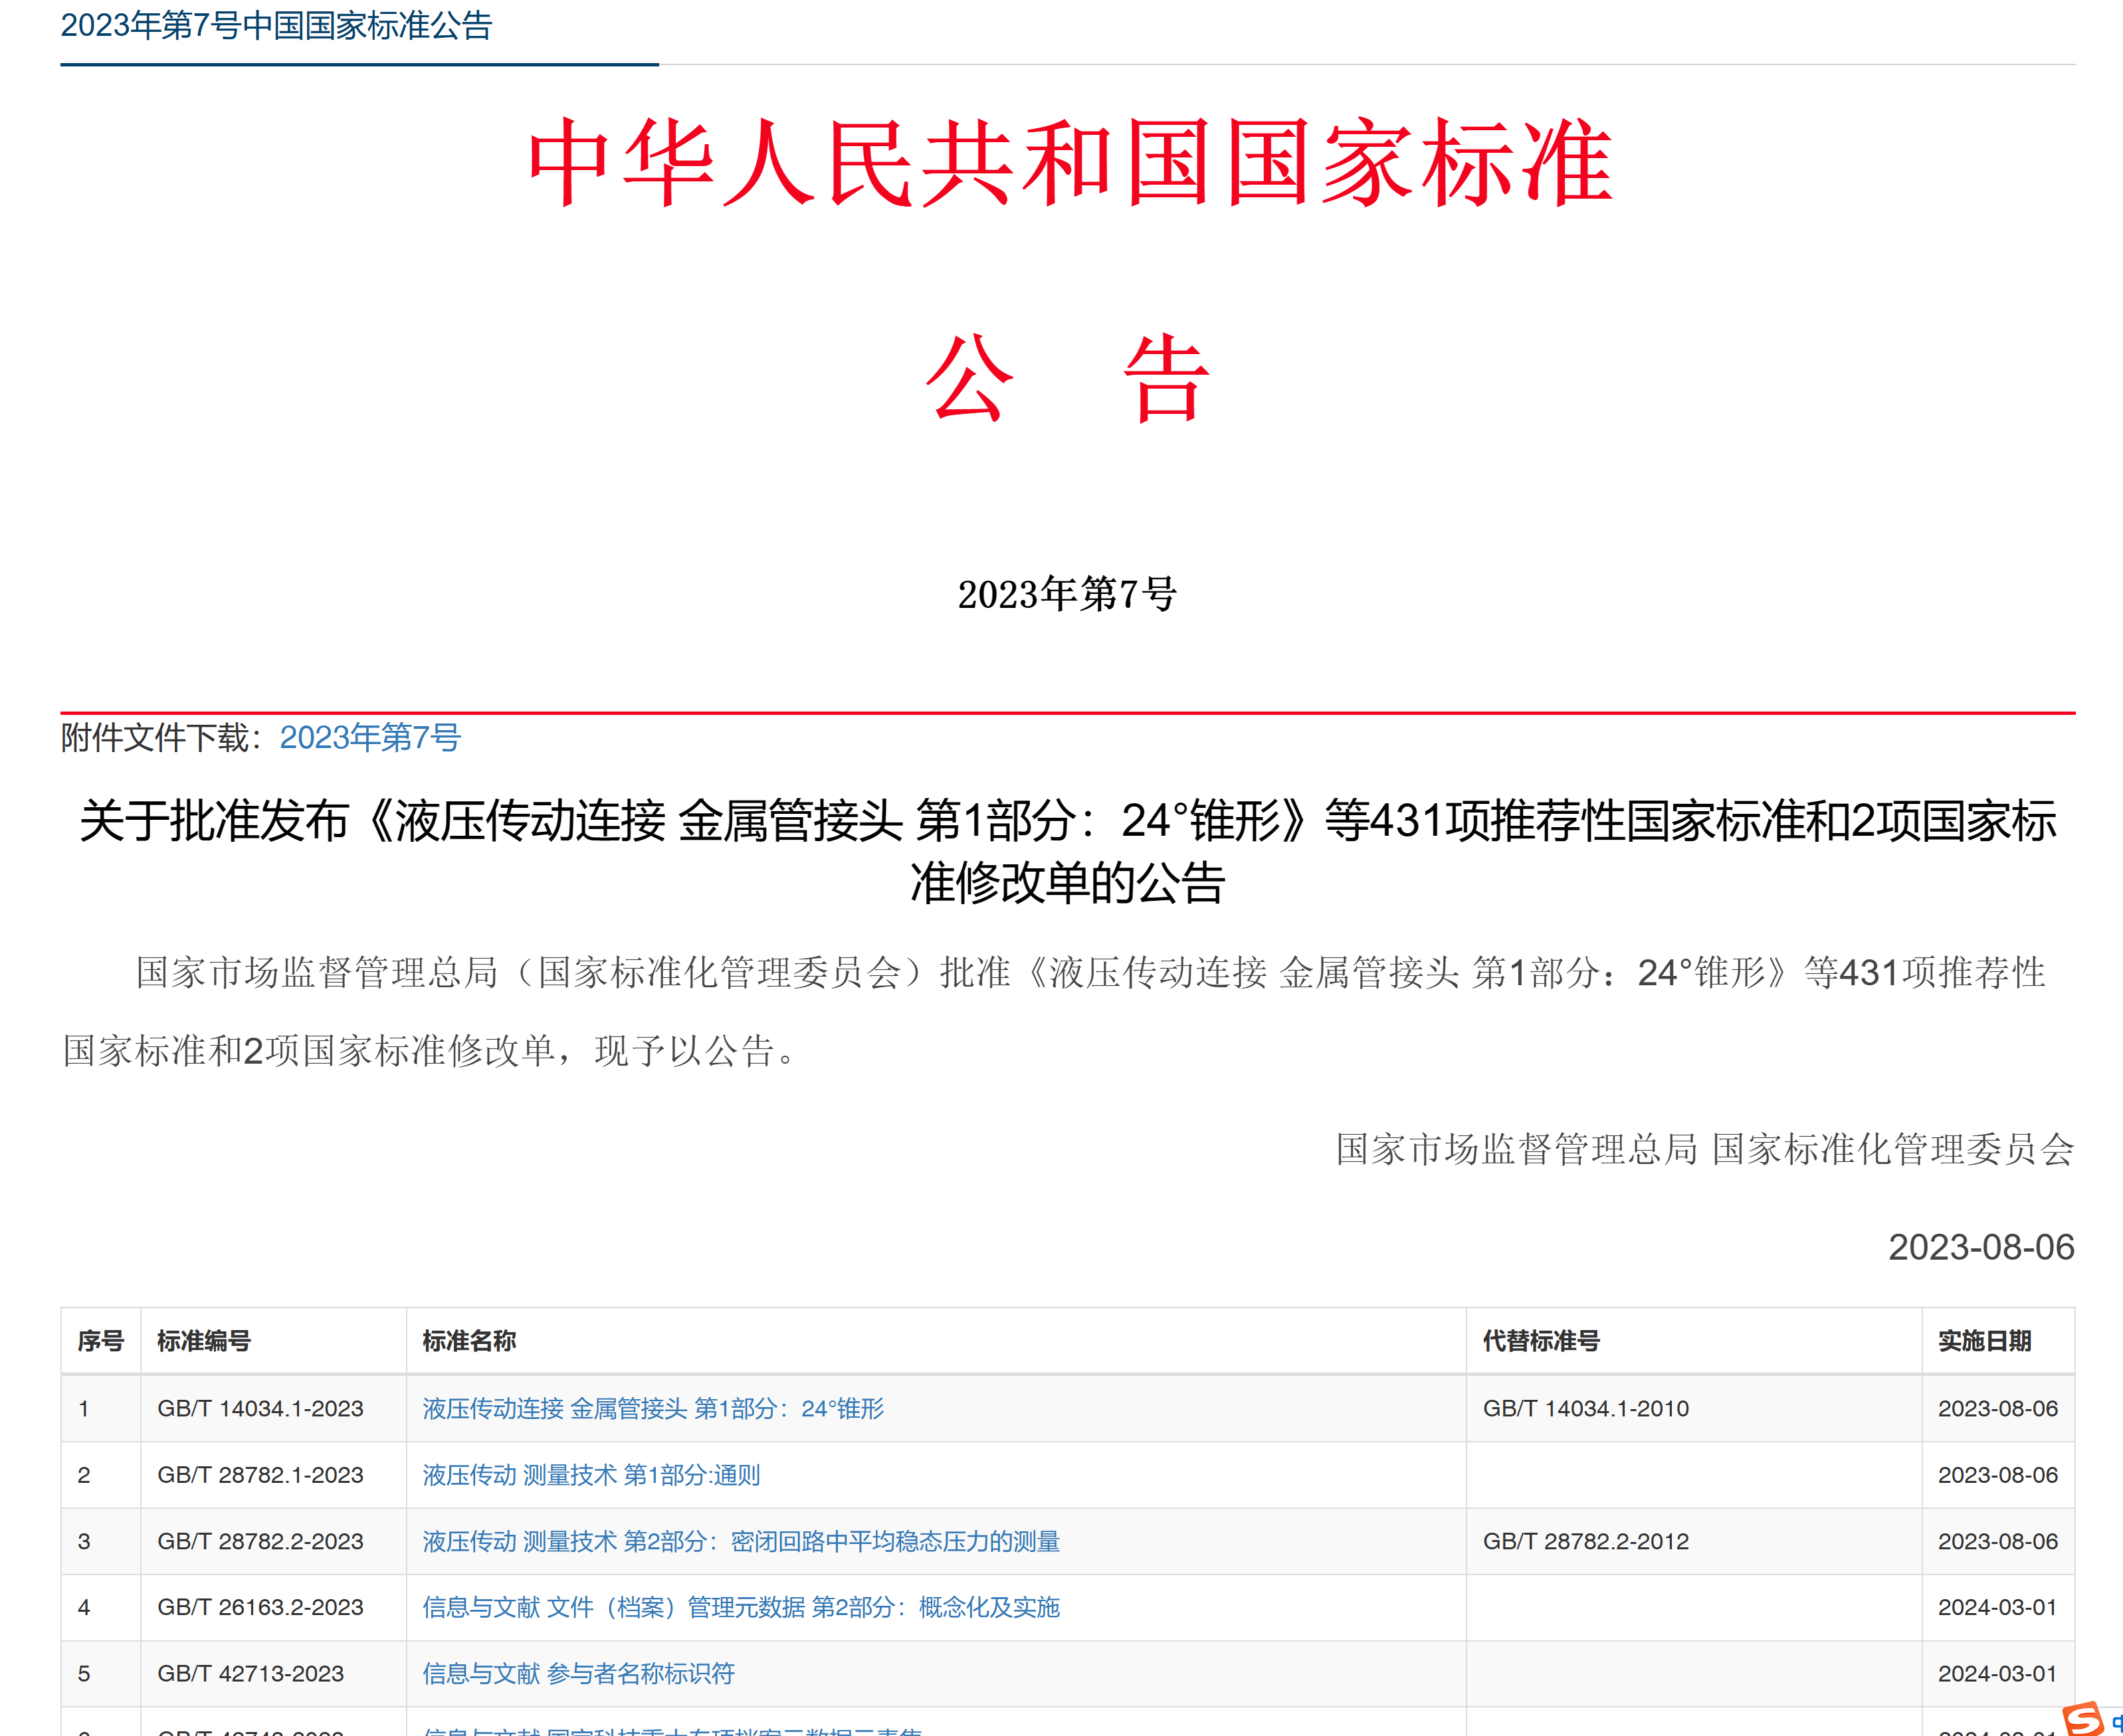Select the GB/T 28782.2-2012 replaced standard cell

tap(1585, 1541)
